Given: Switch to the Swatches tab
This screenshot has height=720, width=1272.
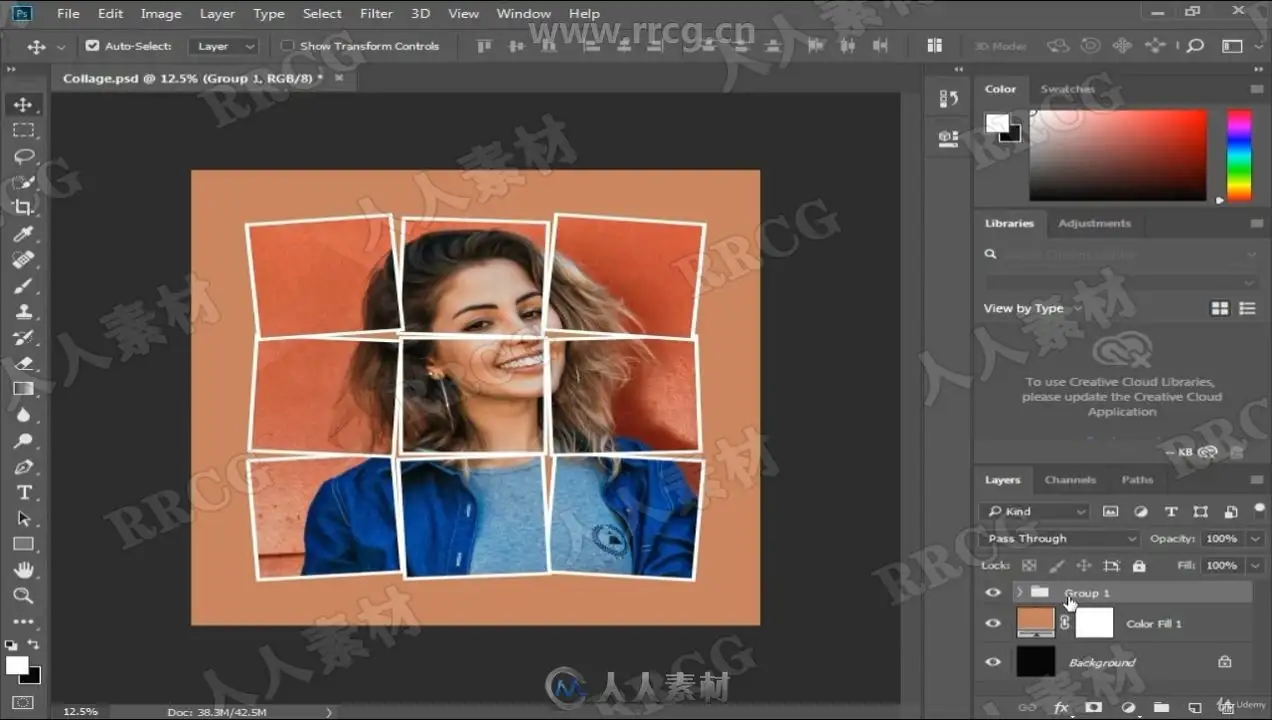Looking at the screenshot, I should (1067, 89).
